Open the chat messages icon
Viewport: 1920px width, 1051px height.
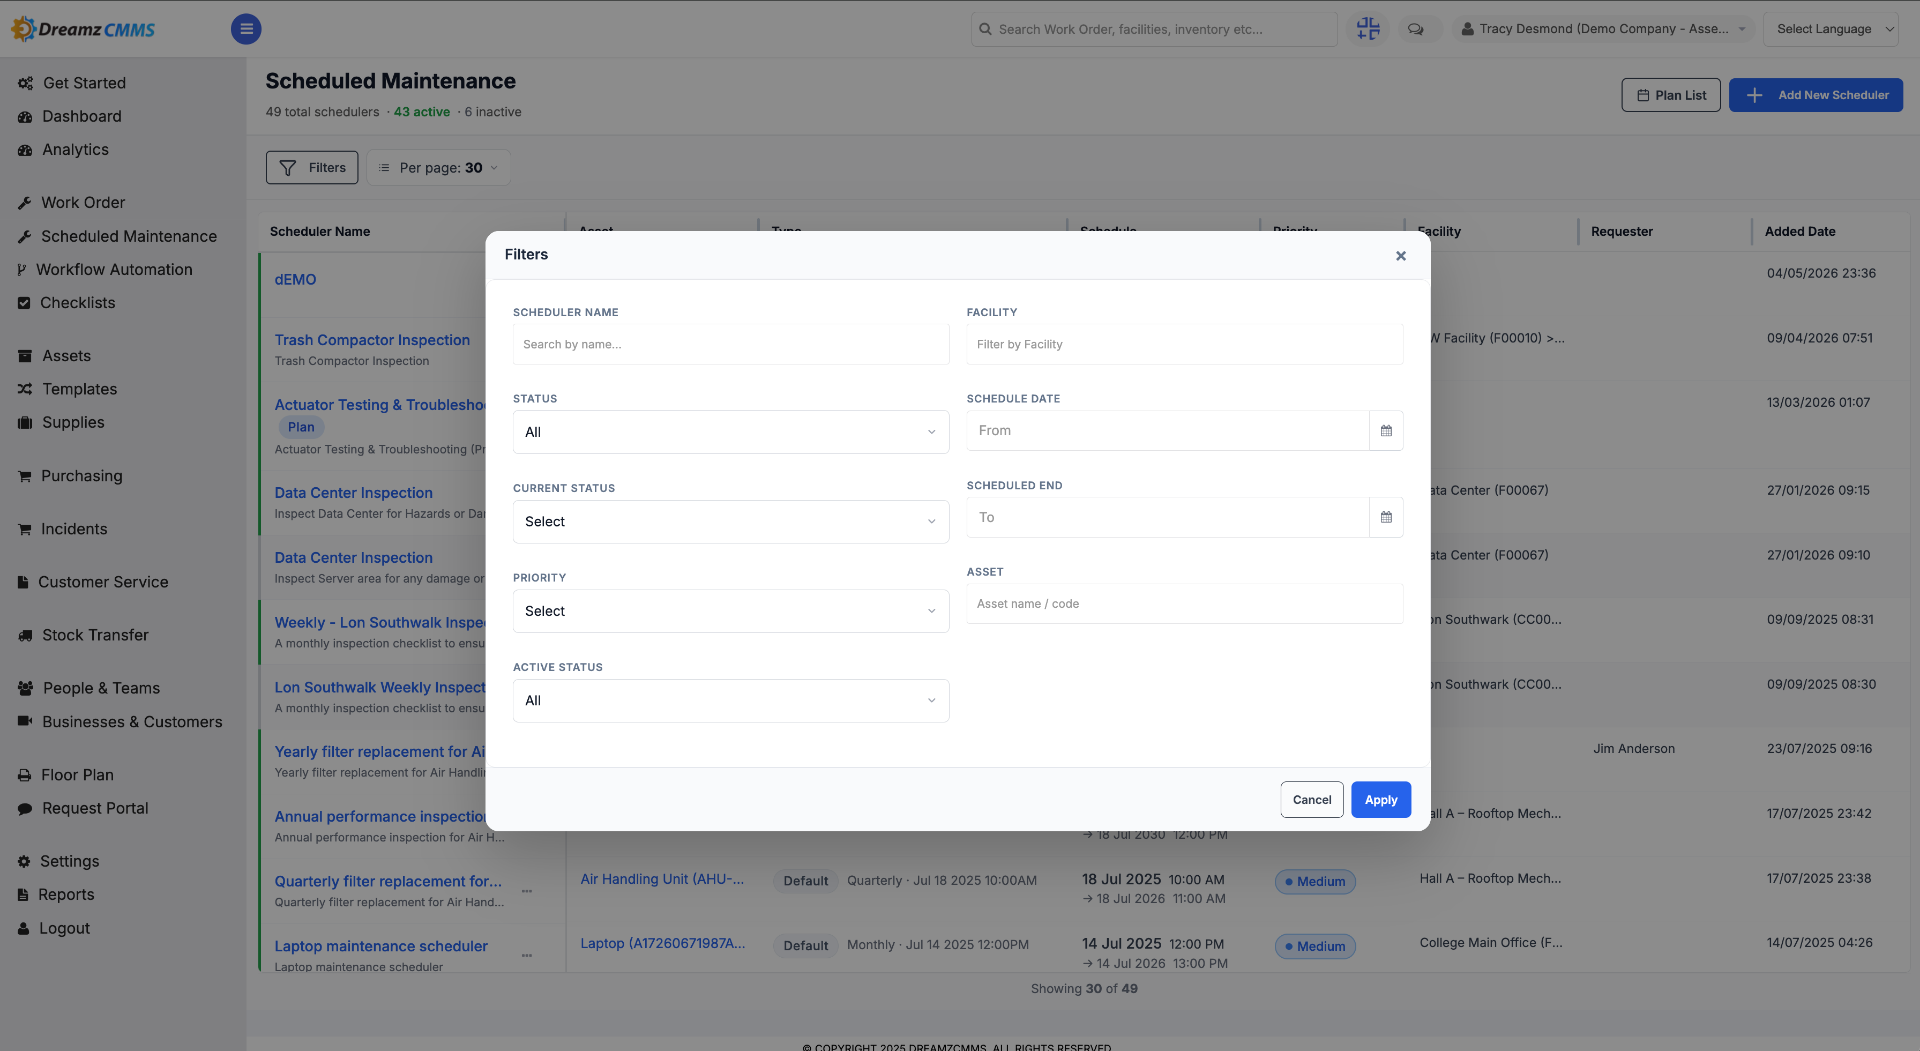(x=1416, y=29)
